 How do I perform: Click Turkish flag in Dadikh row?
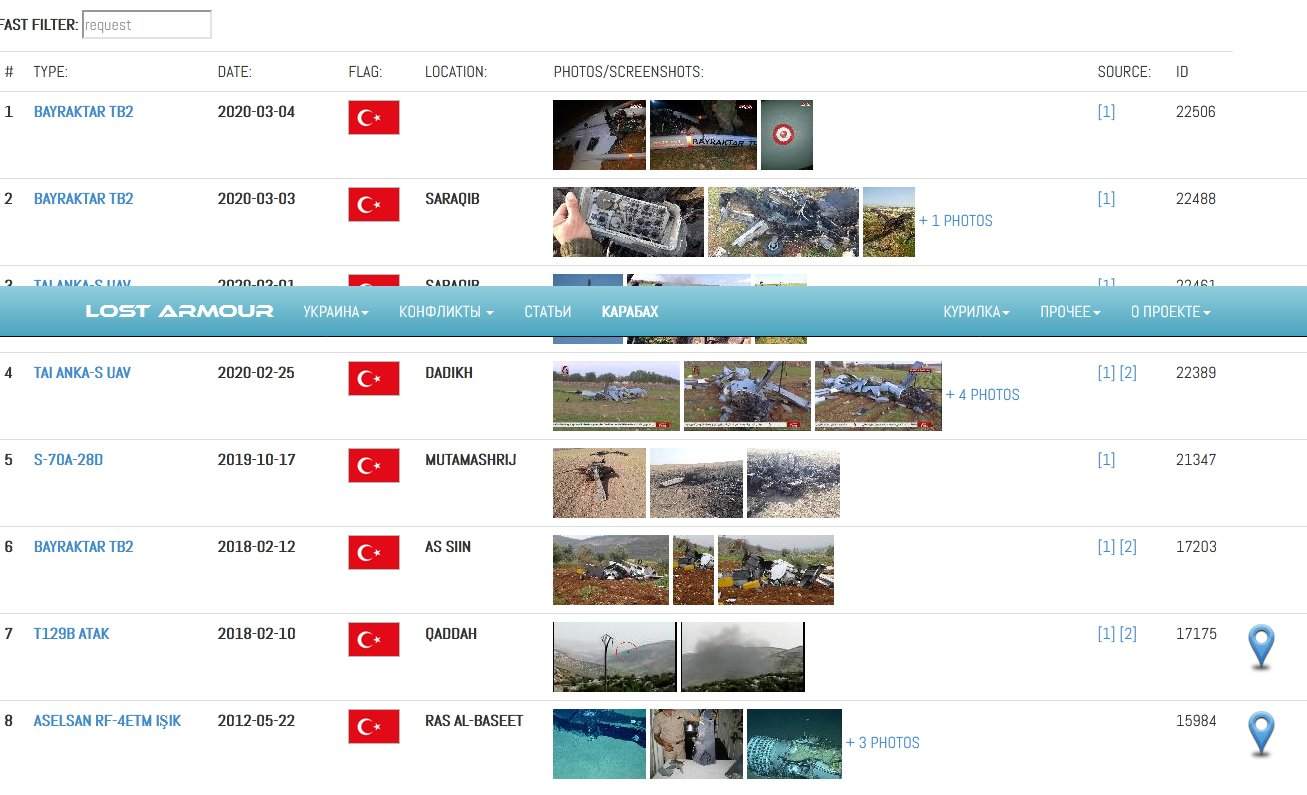(x=374, y=378)
